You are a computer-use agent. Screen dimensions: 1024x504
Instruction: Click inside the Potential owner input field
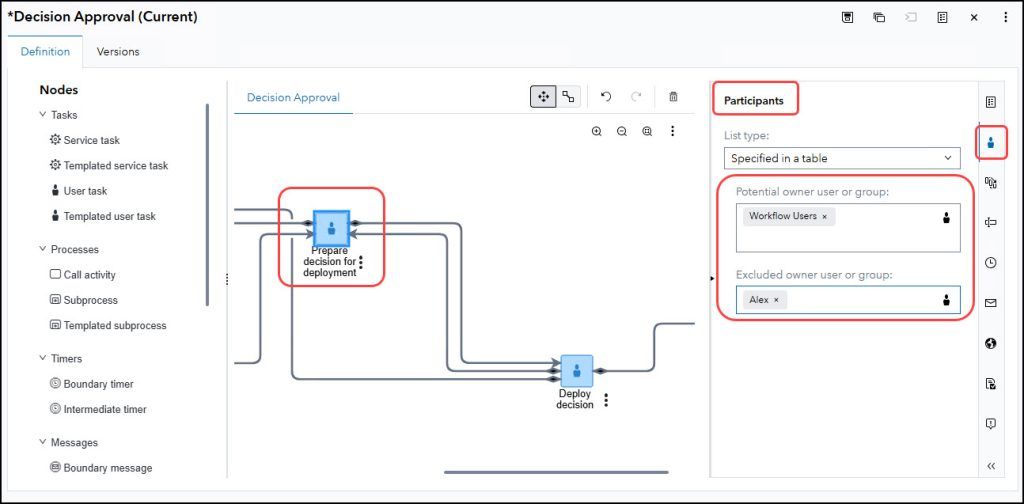[848, 228]
